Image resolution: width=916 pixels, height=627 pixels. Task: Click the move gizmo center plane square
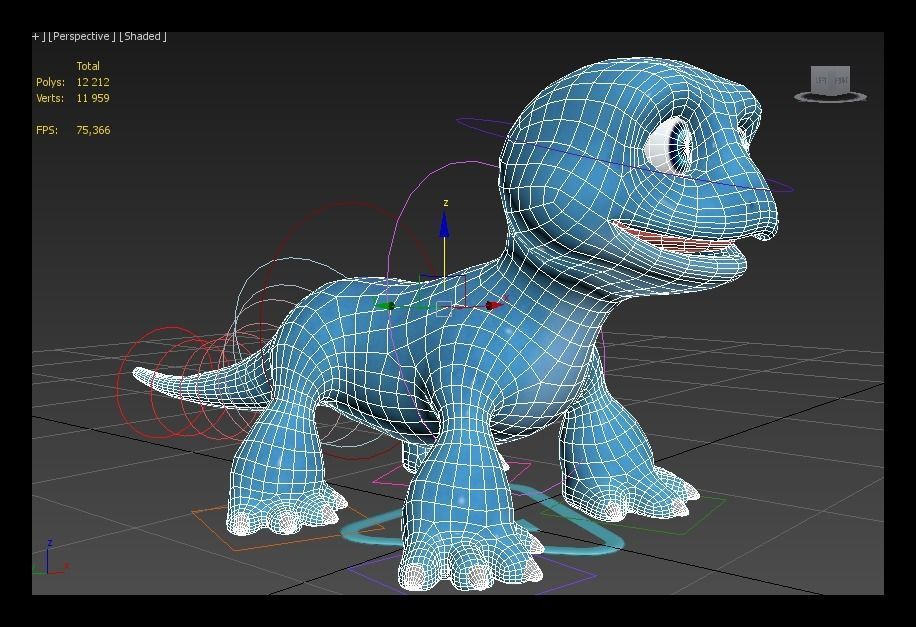[443, 309]
